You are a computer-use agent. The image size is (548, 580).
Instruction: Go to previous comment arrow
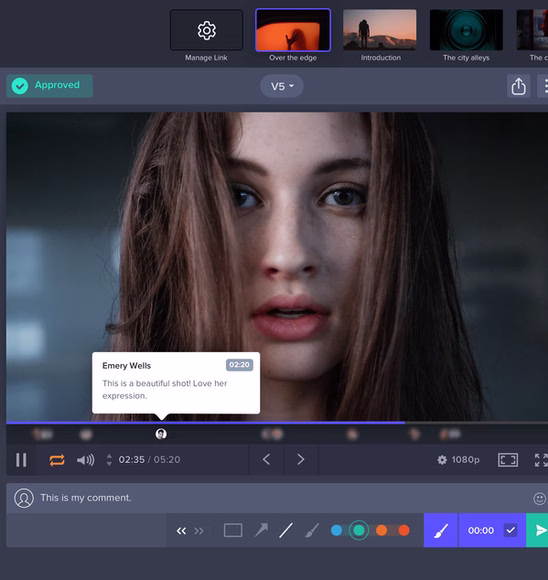click(266, 459)
